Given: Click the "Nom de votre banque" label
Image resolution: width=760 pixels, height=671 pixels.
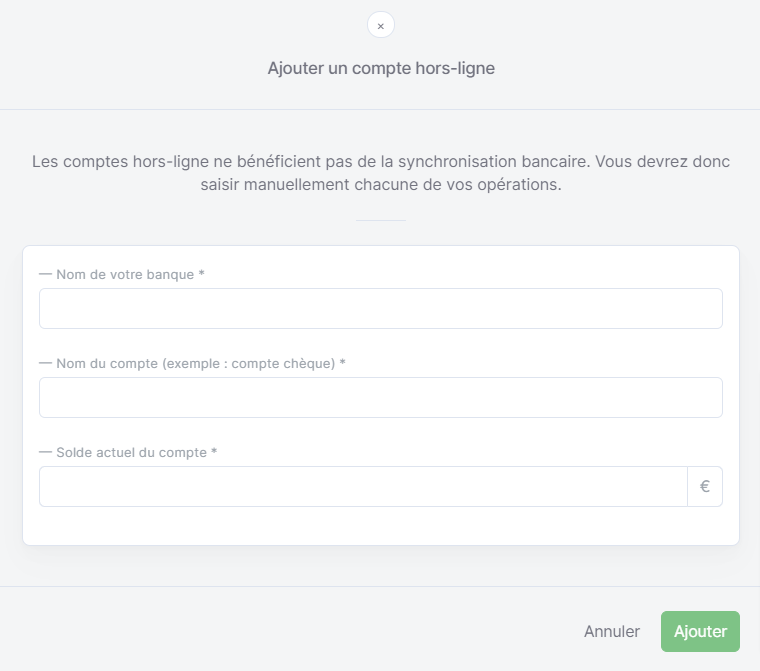Looking at the screenshot, I should (125, 274).
